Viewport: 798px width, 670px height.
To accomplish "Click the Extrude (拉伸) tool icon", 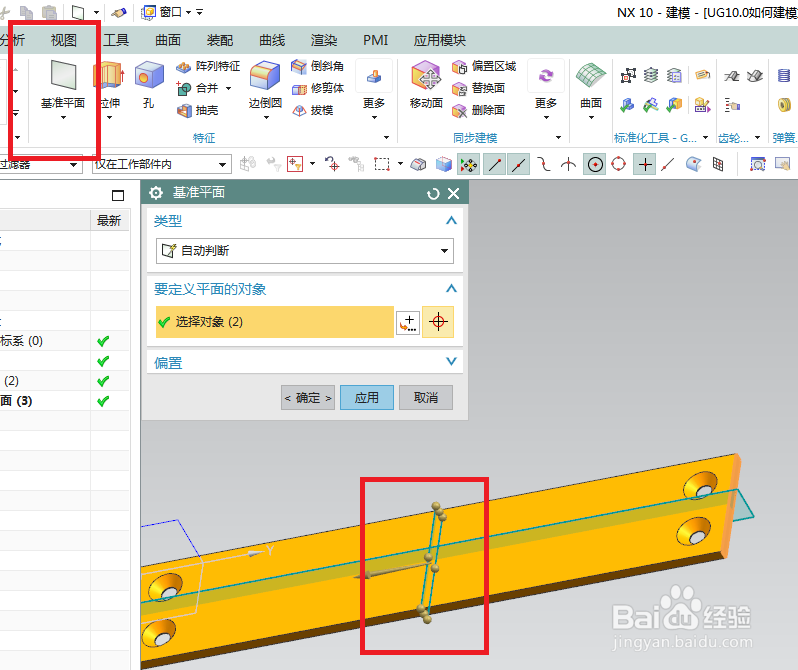I will click(x=109, y=75).
